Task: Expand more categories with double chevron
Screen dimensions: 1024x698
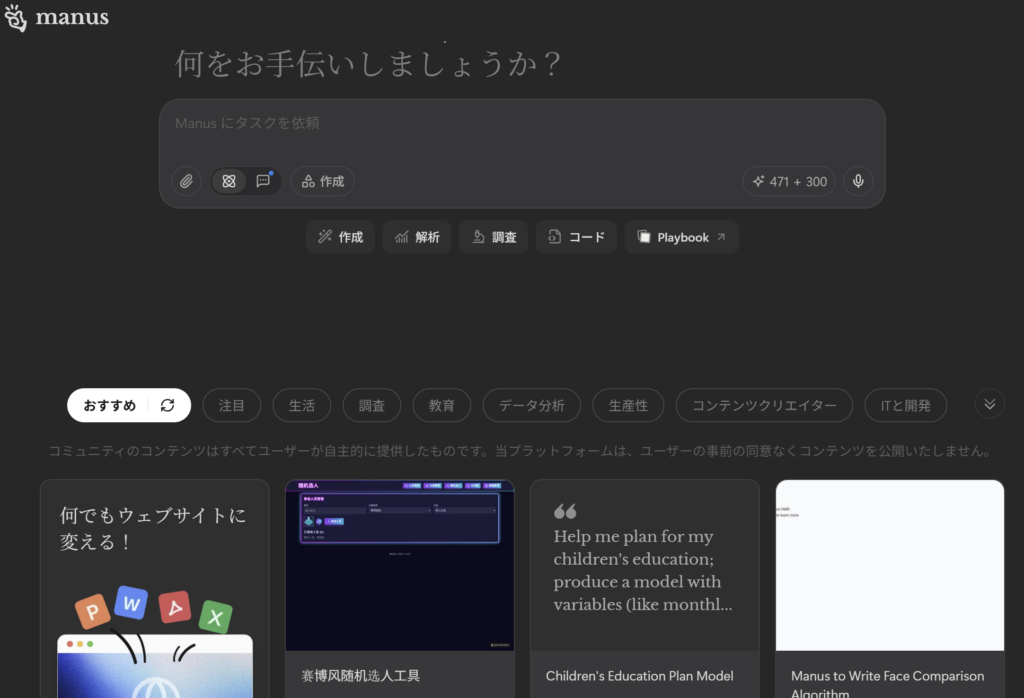Action: pos(990,404)
